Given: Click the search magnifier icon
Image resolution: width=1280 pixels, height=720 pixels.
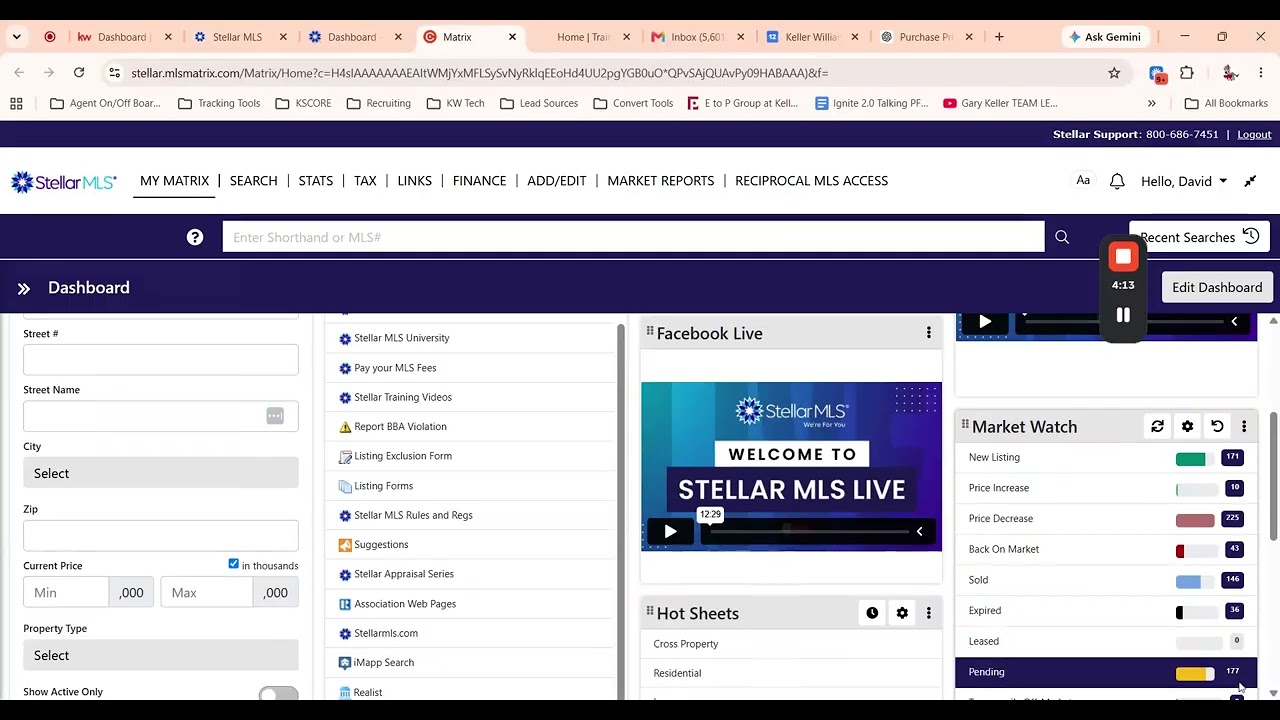Looking at the screenshot, I should pos(1062,237).
